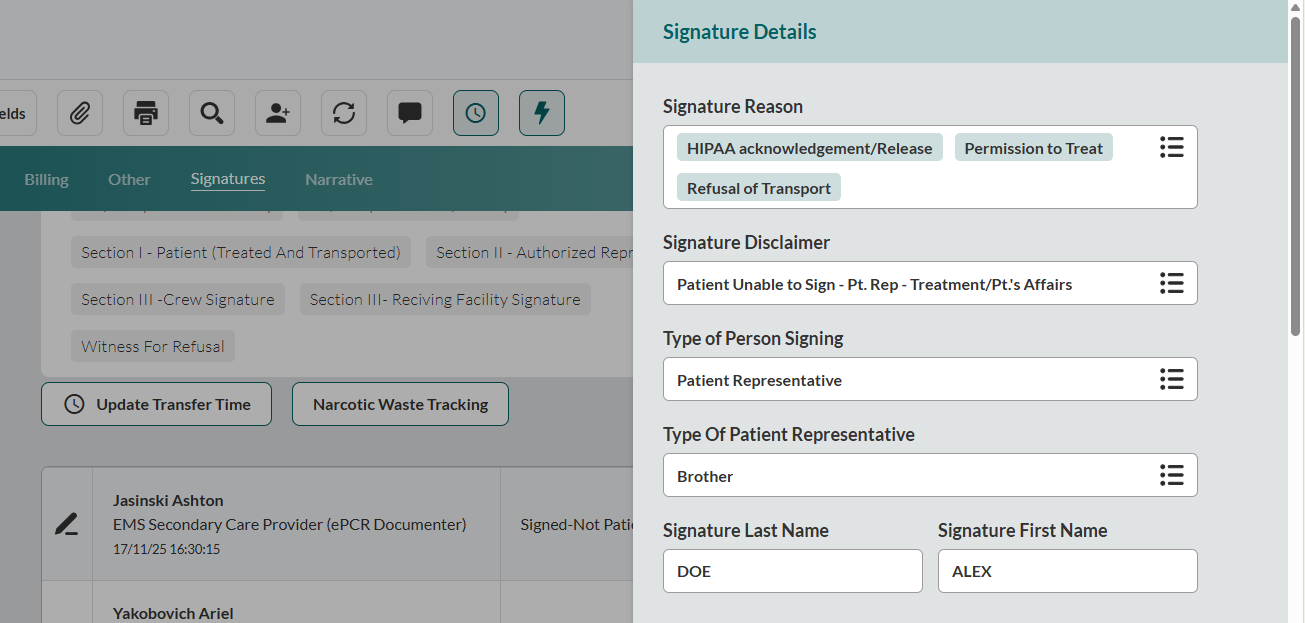Click the printer icon in toolbar

pos(146,113)
